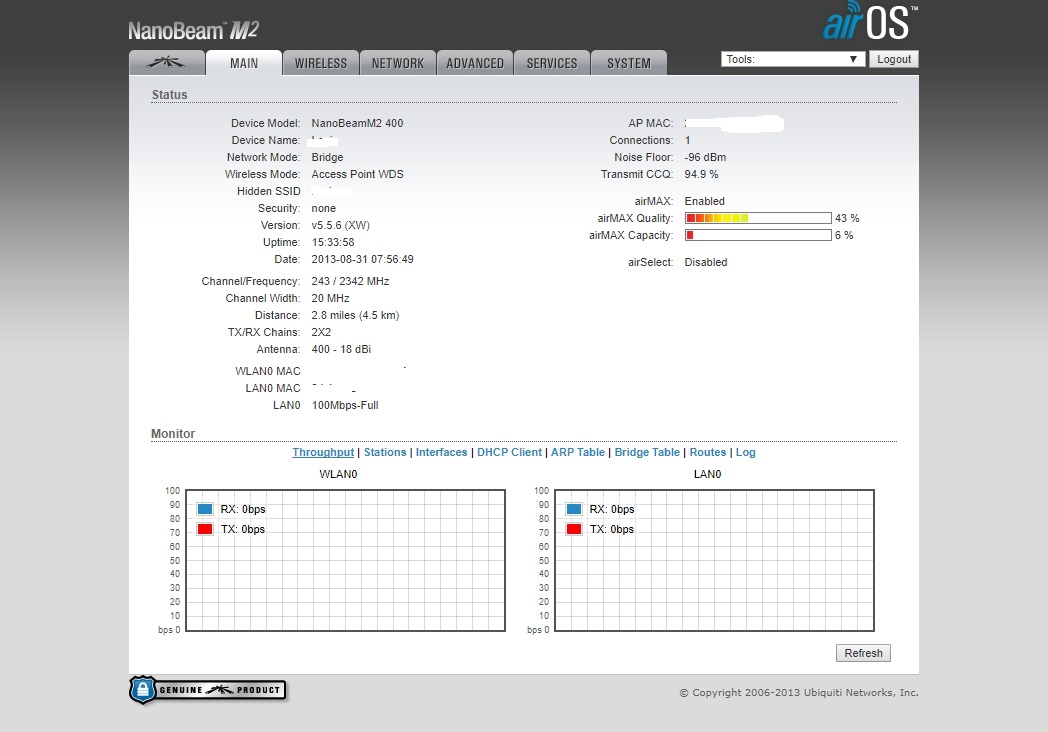Viewport: 1048px width, 732px height.
Task: Click the Transmit CCQ value '94.9 %'
Action: click(701, 174)
